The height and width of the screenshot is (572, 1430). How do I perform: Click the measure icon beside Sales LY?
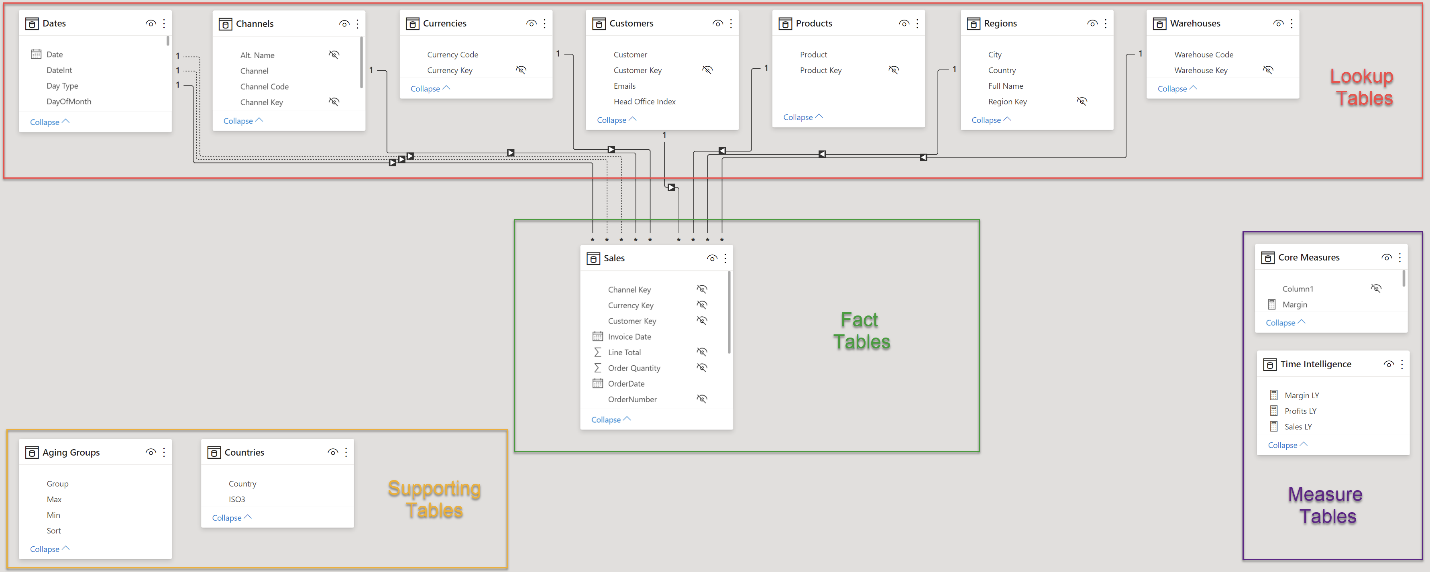(x=1273, y=426)
